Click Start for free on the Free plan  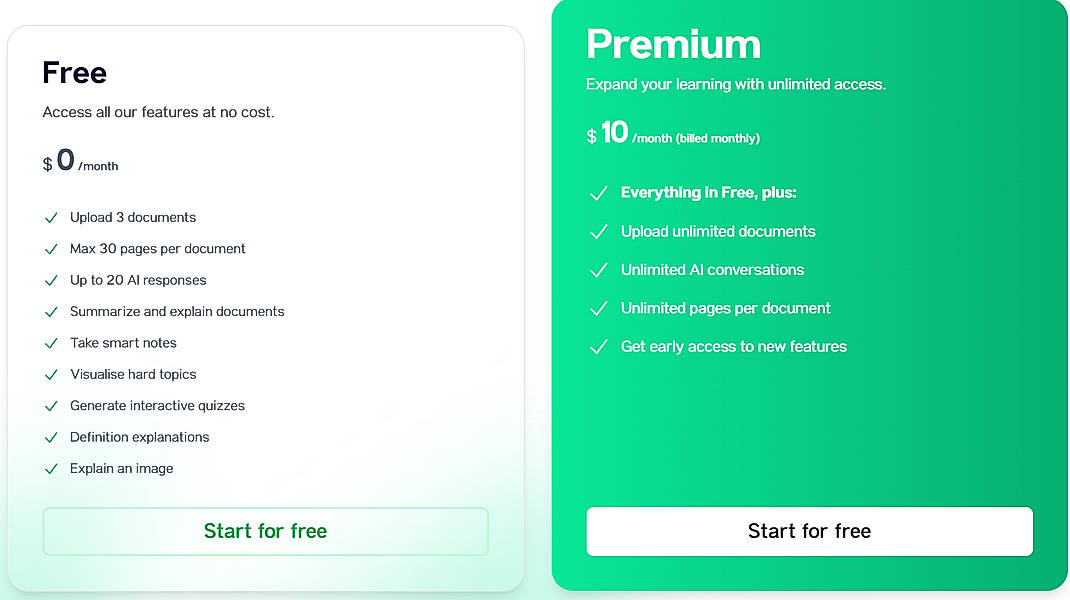[x=264, y=531]
